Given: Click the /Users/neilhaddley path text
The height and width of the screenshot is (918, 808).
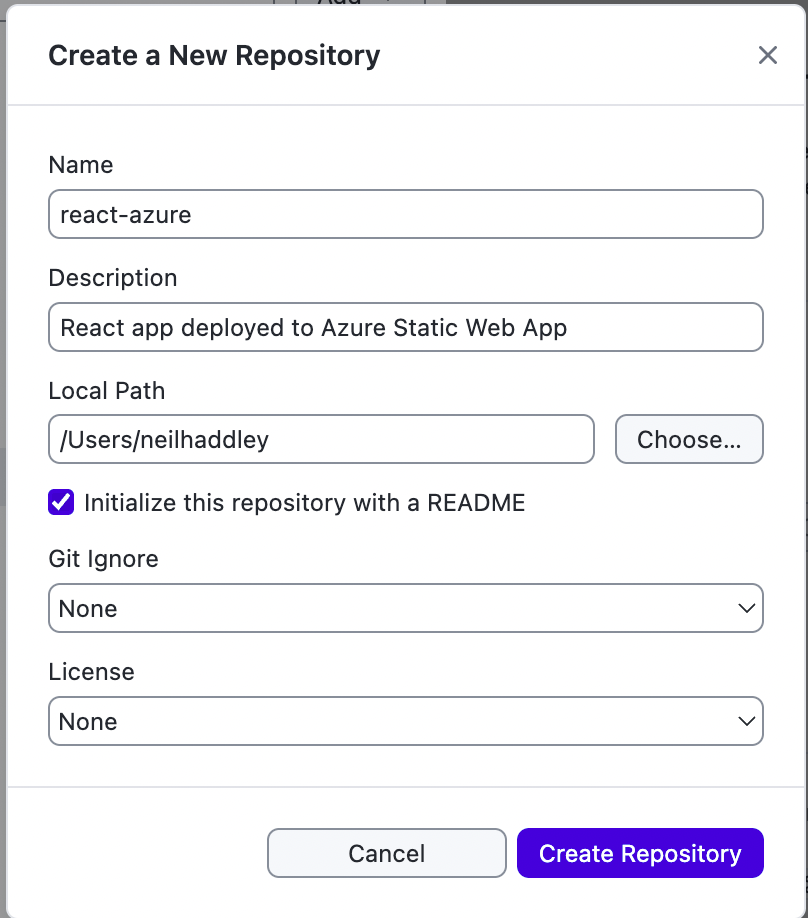Looking at the screenshot, I should point(165,440).
